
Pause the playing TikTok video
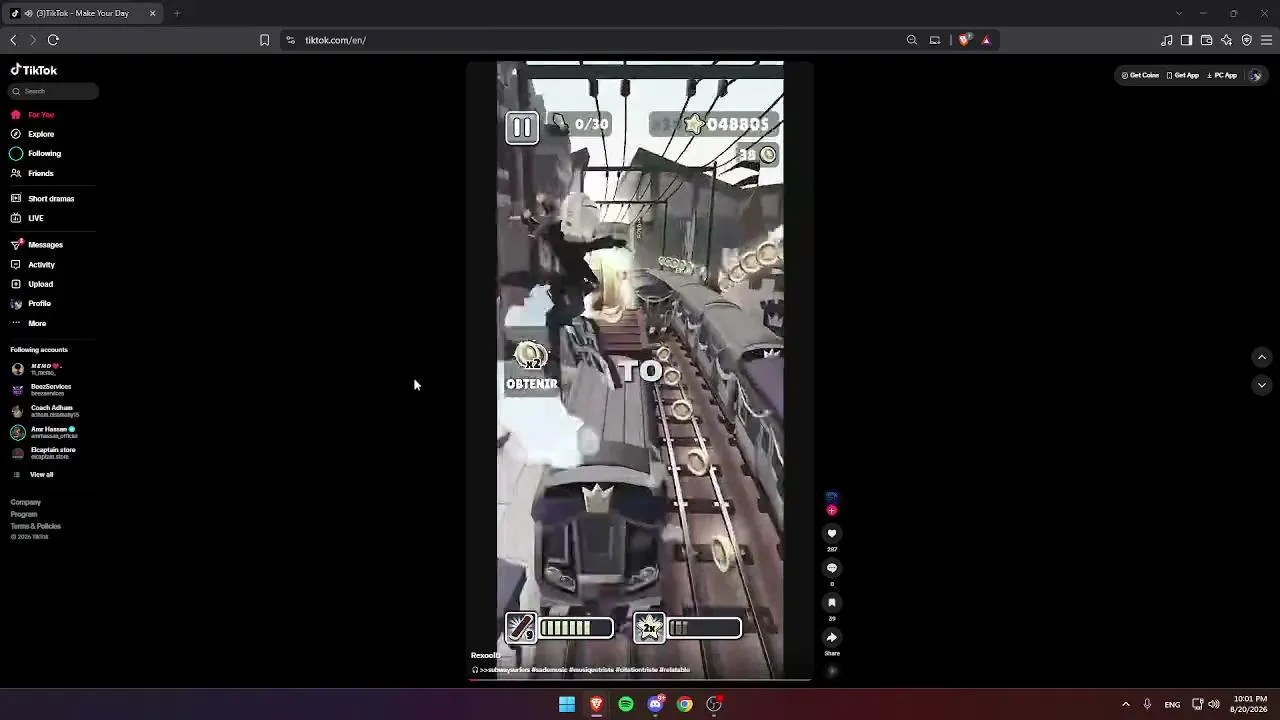[640, 370]
